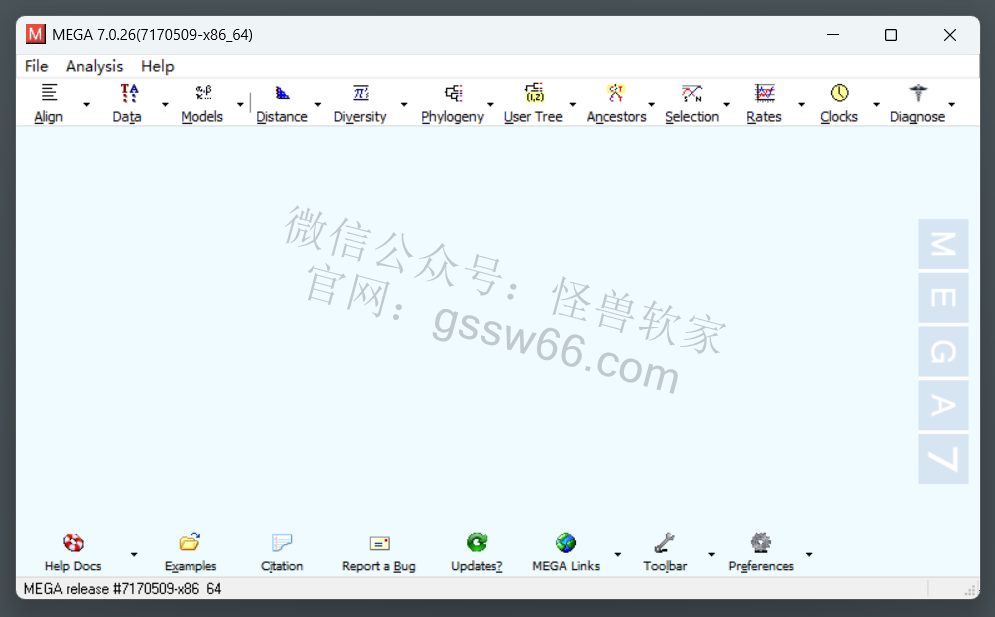This screenshot has width=995, height=617.
Task: Click the Rates icon
Action: pos(765,93)
